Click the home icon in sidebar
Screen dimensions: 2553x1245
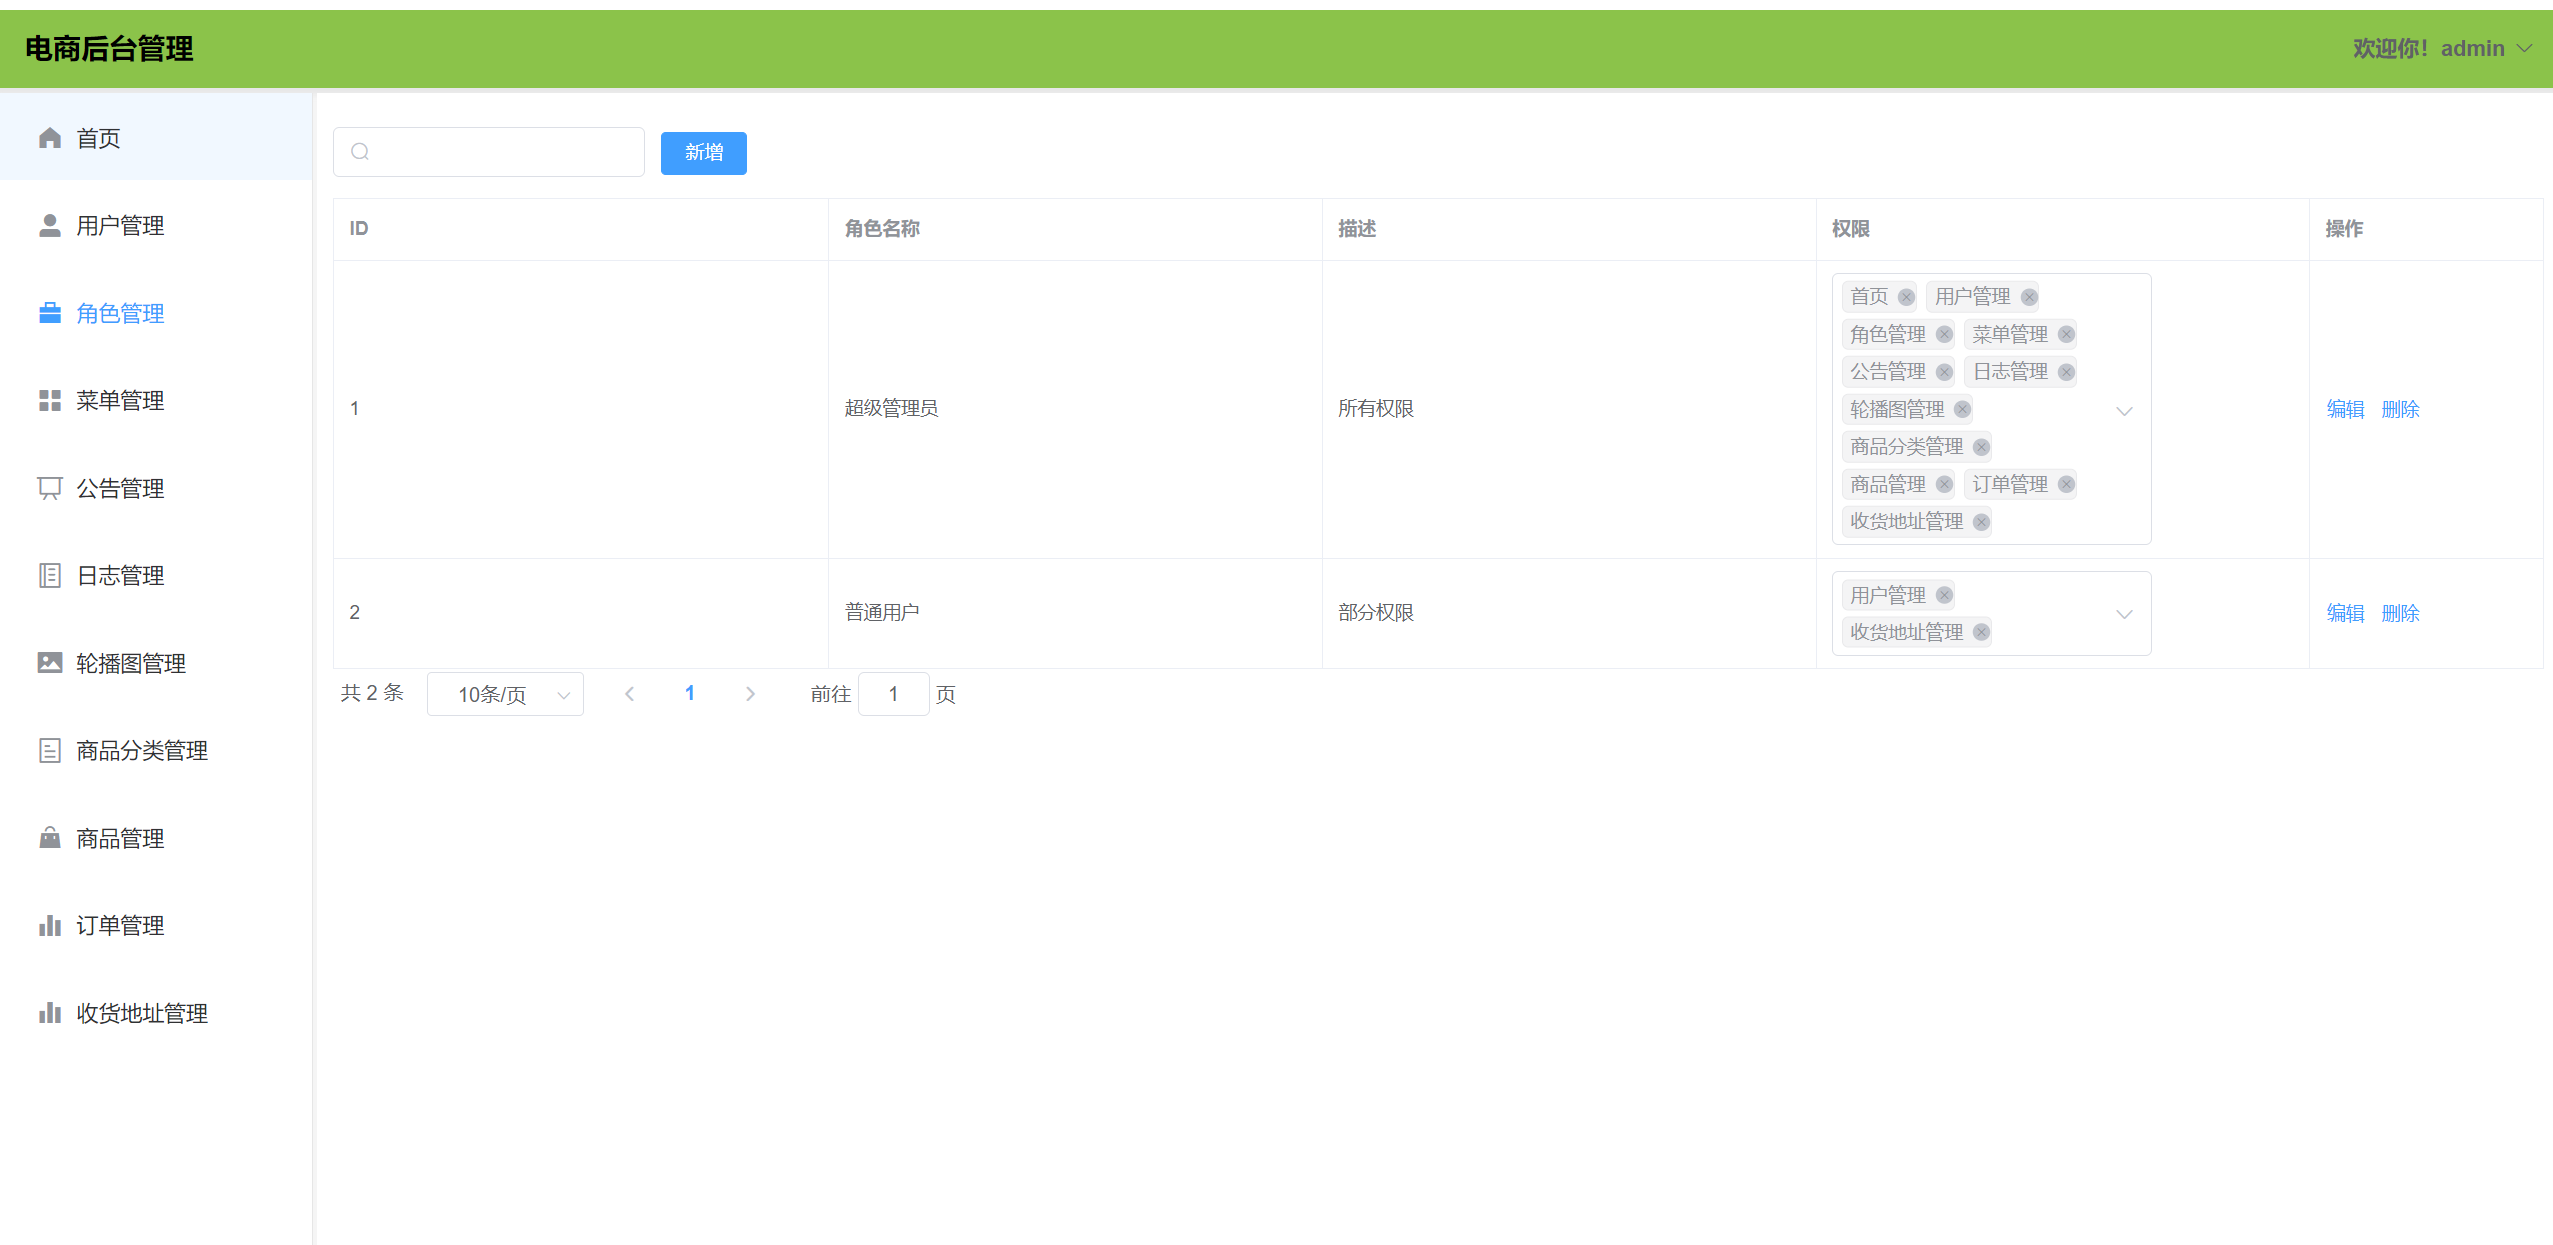[50, 138]
